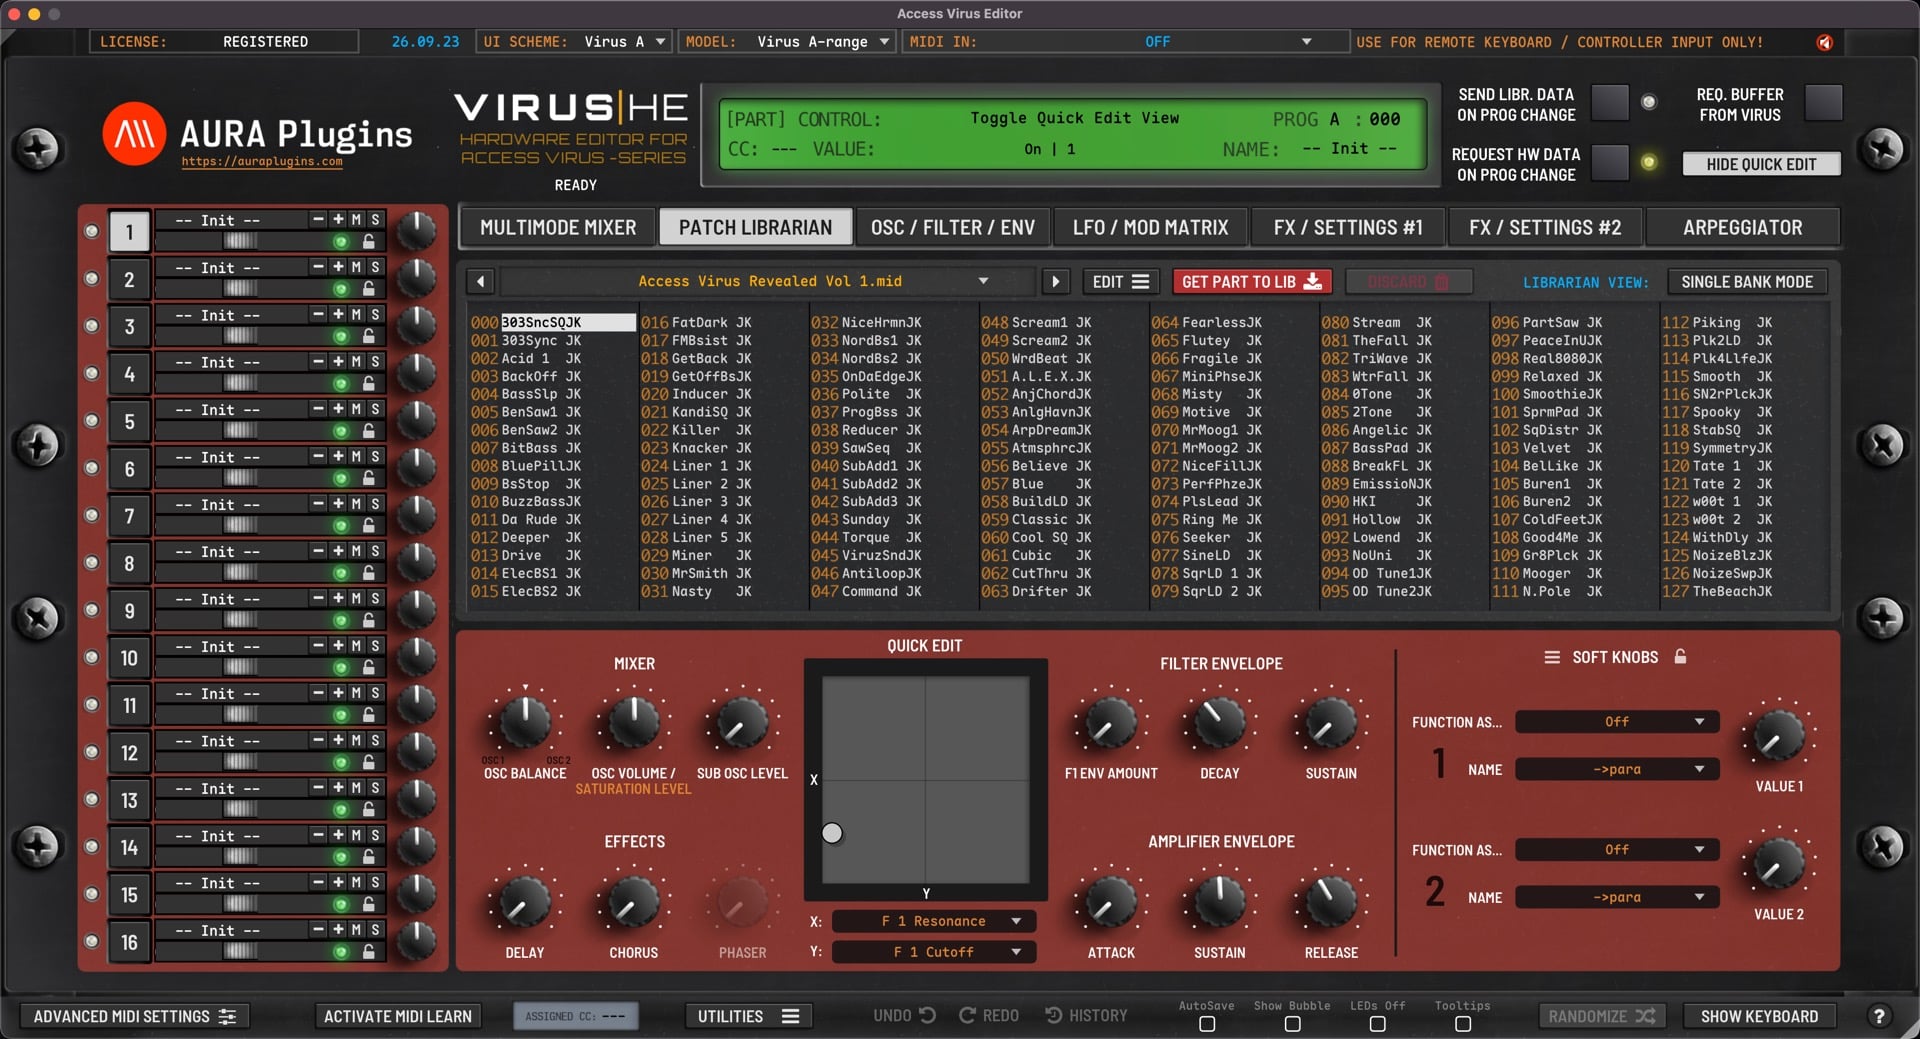The image size is (1920, 1039).
Task: Click the Advanced MIDI Settings sliders button
Action: [x=135, y=1016]
